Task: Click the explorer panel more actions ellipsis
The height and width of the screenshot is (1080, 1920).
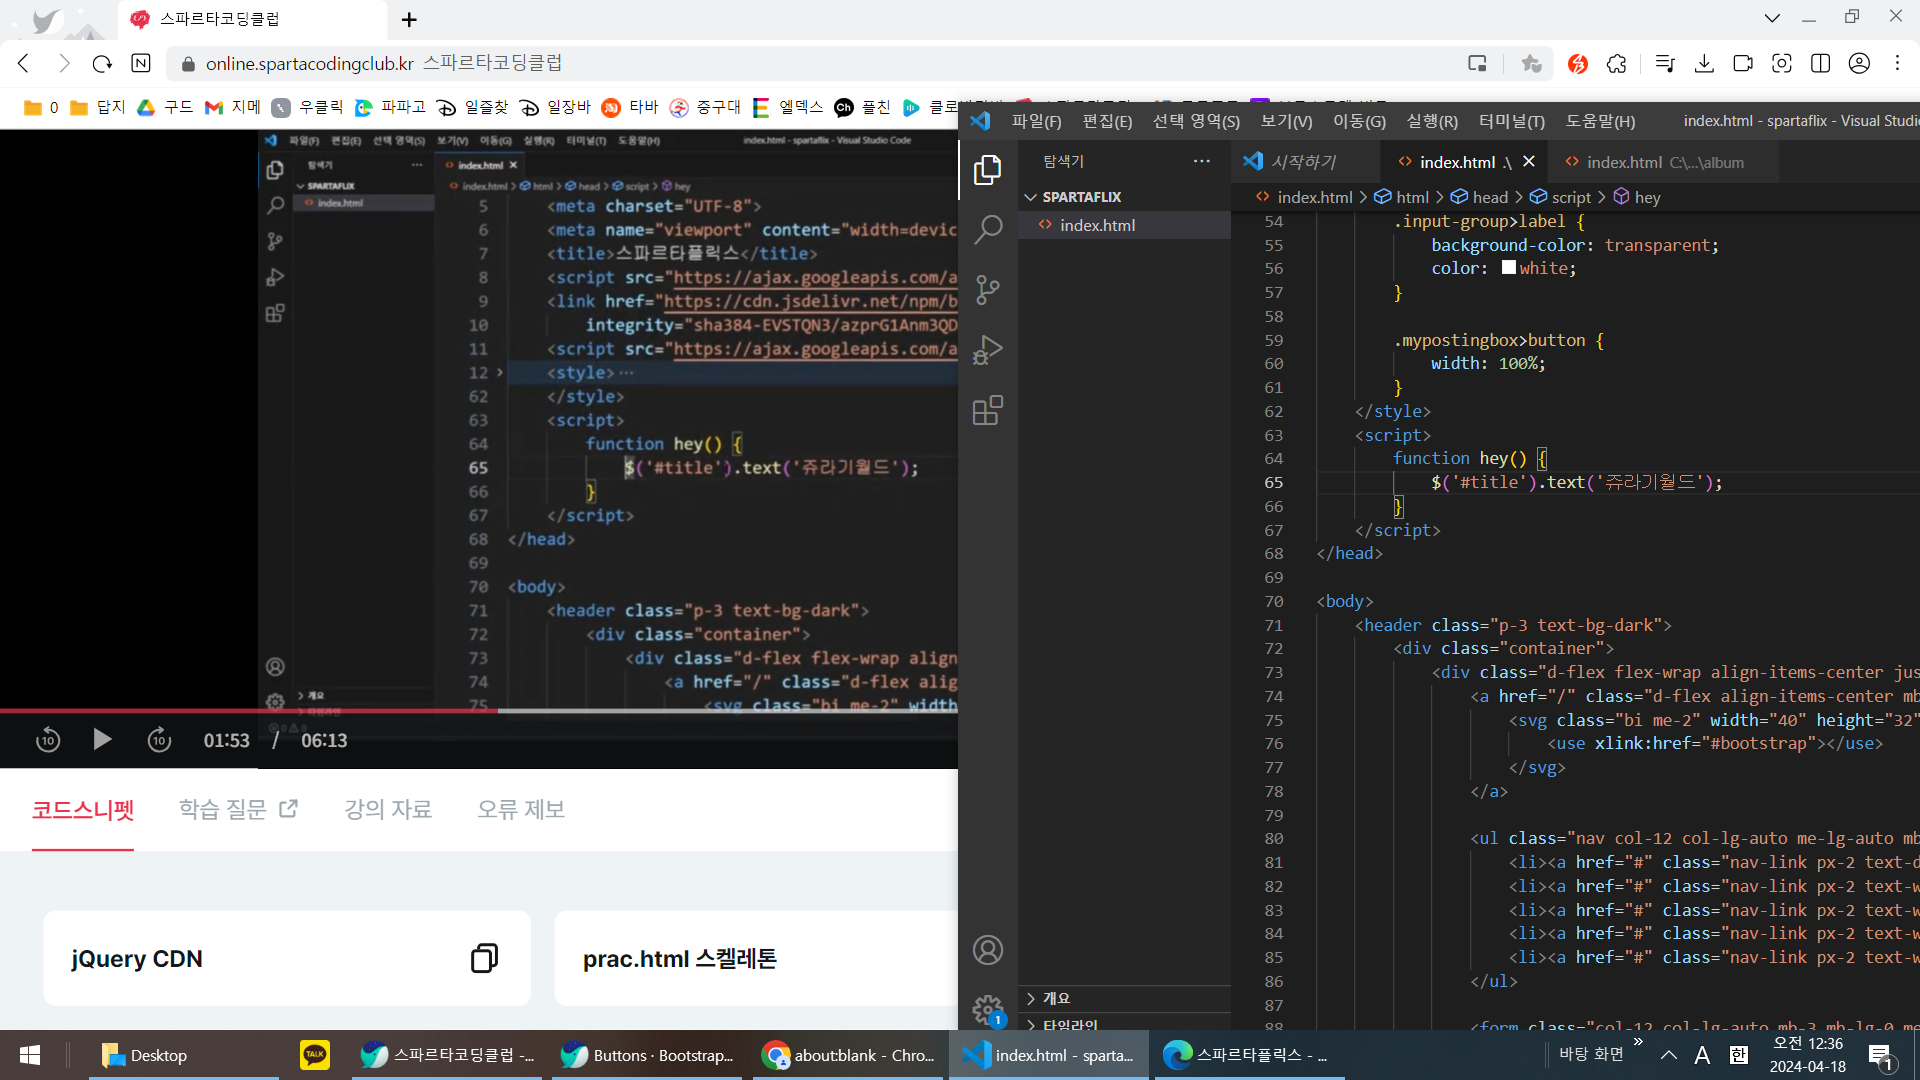Action: pos(1202,161)
